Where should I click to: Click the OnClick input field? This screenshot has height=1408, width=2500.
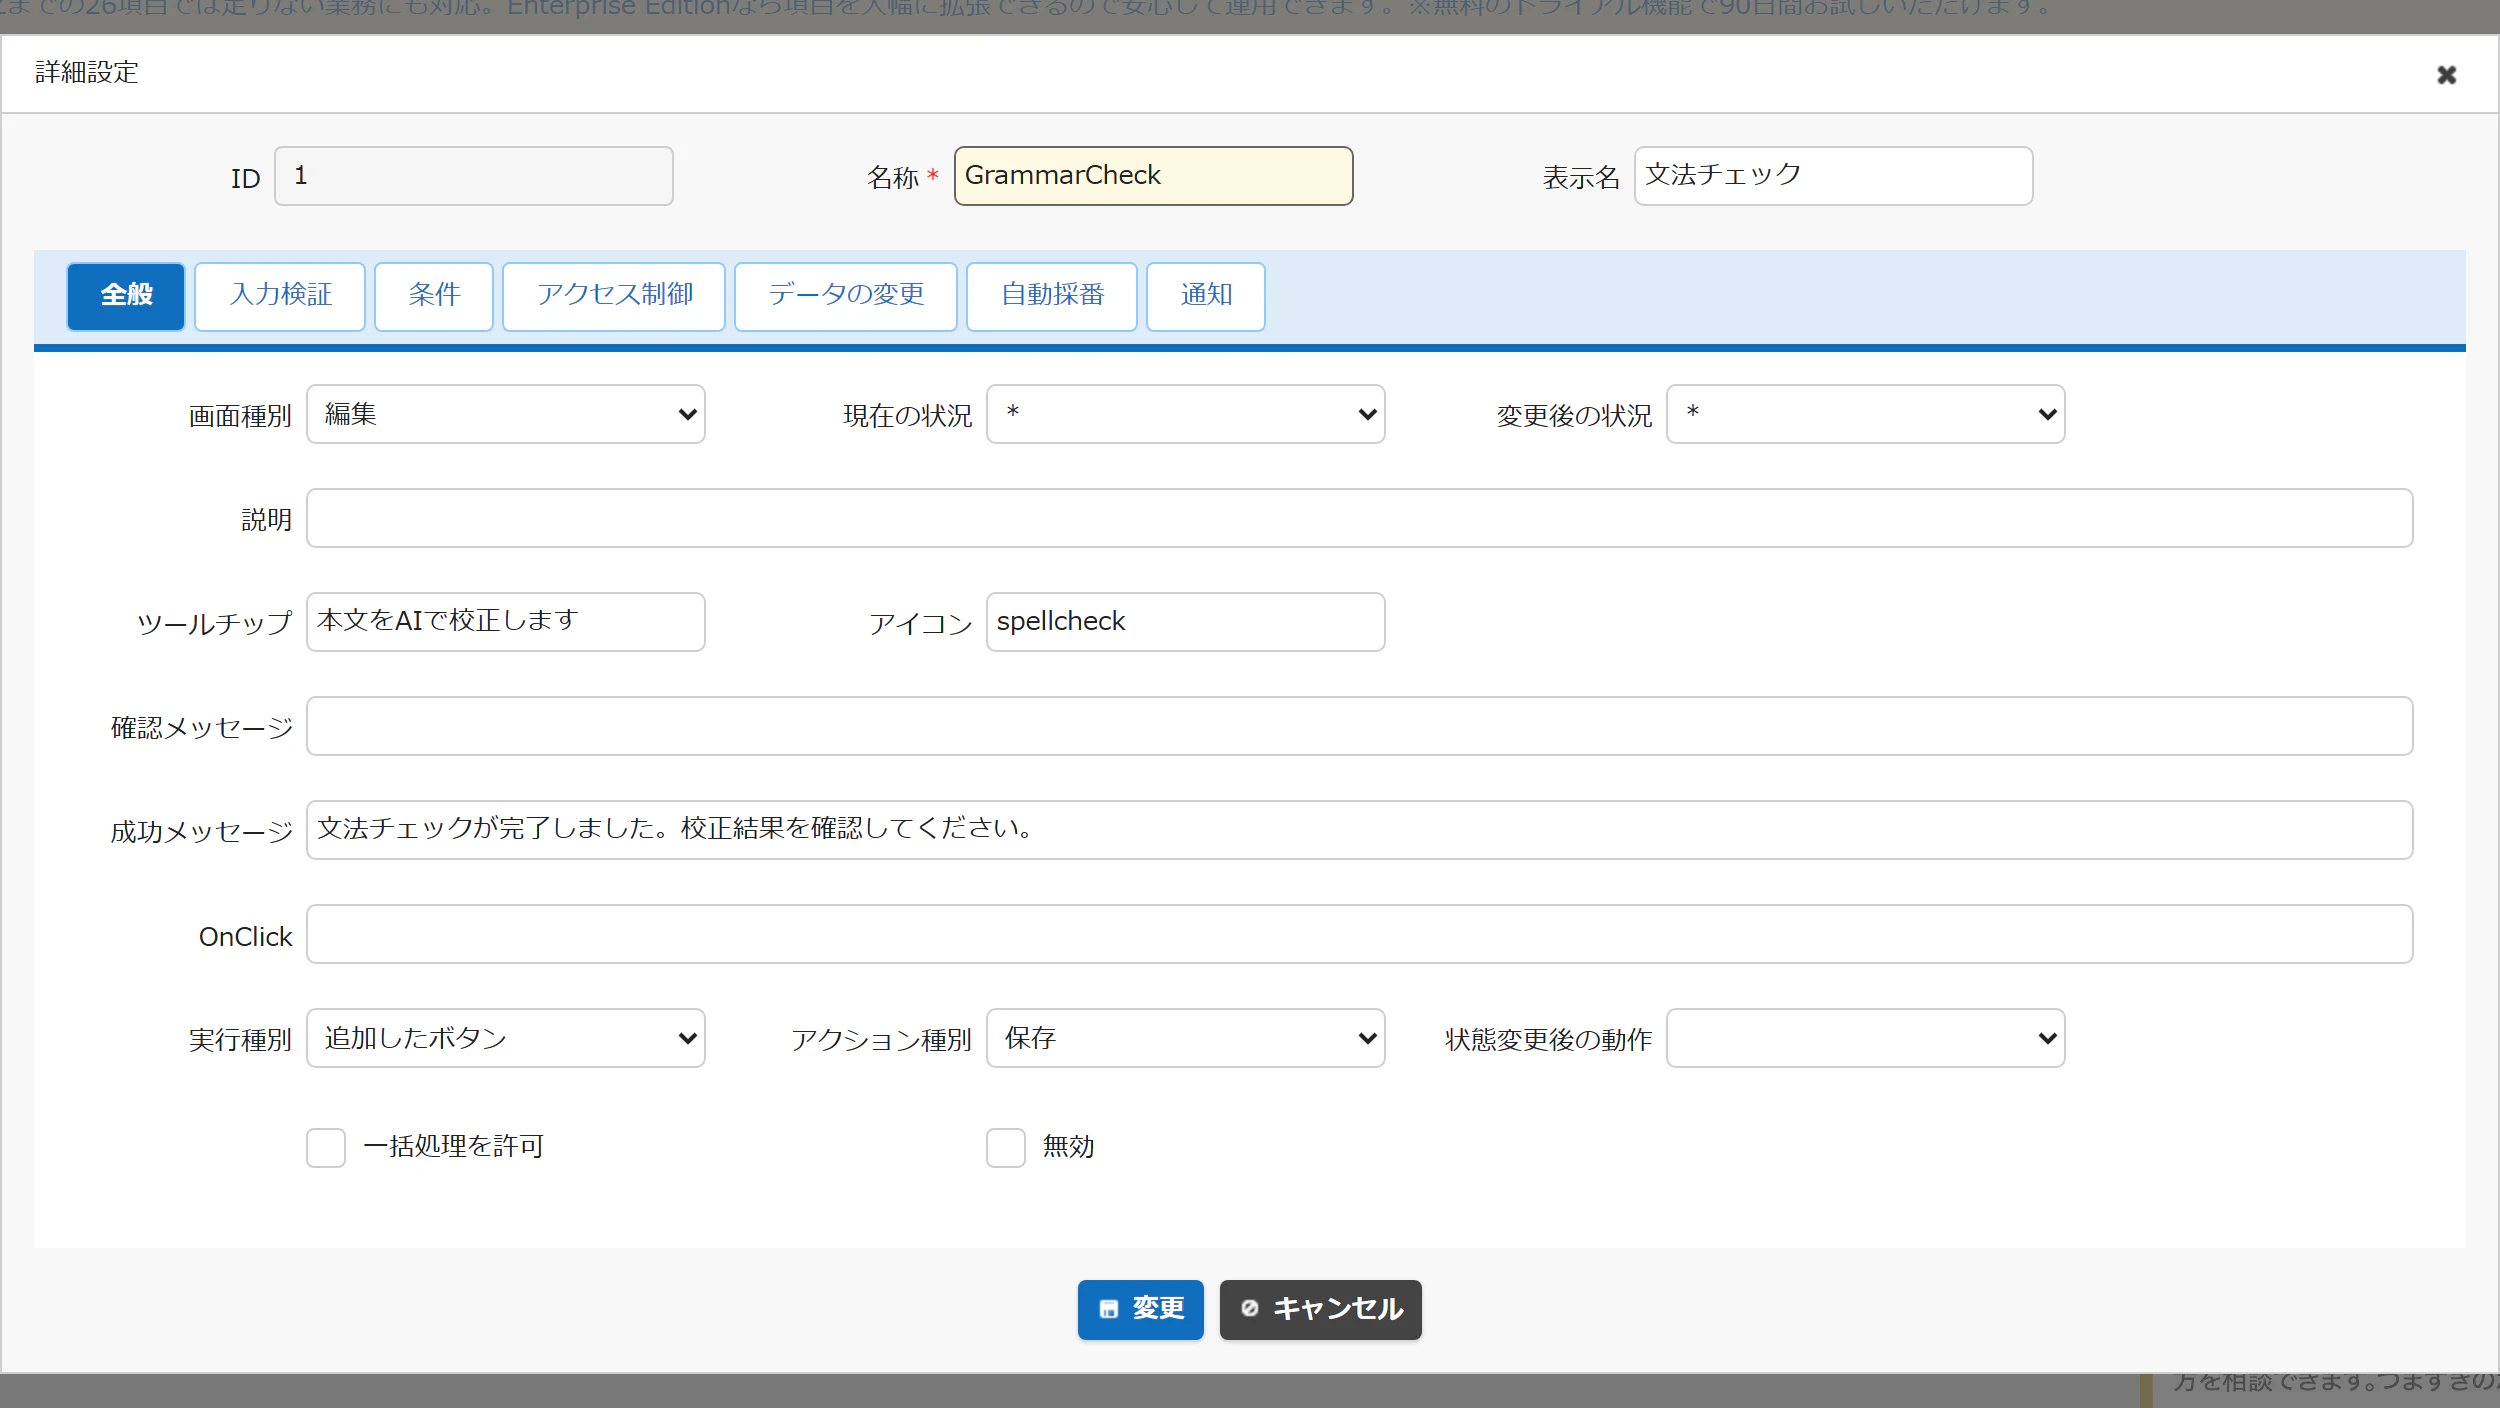point(1360,934)
